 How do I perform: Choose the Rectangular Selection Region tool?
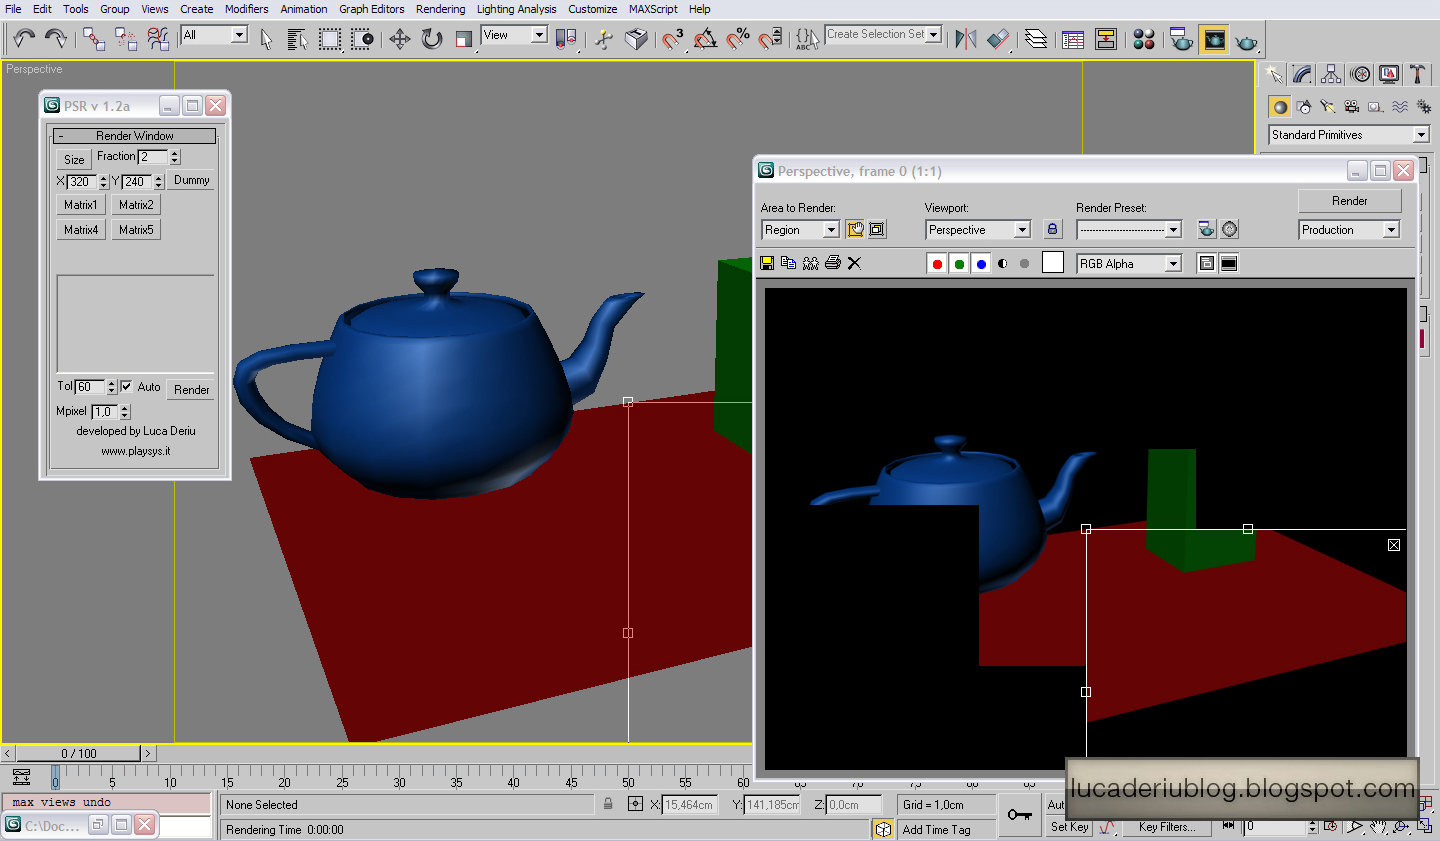point(330,39)
